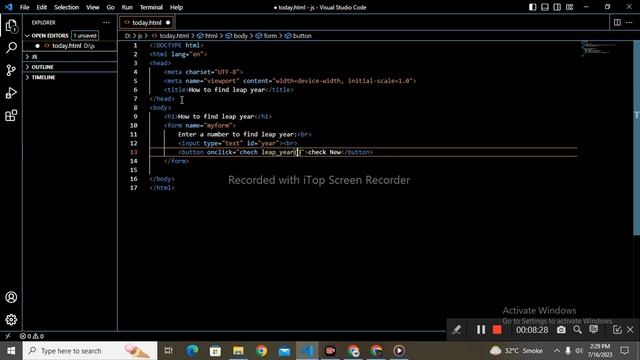This screenshot has height=360, width=640.
Task: Open the Extensions view
Action: click(11, 116)
